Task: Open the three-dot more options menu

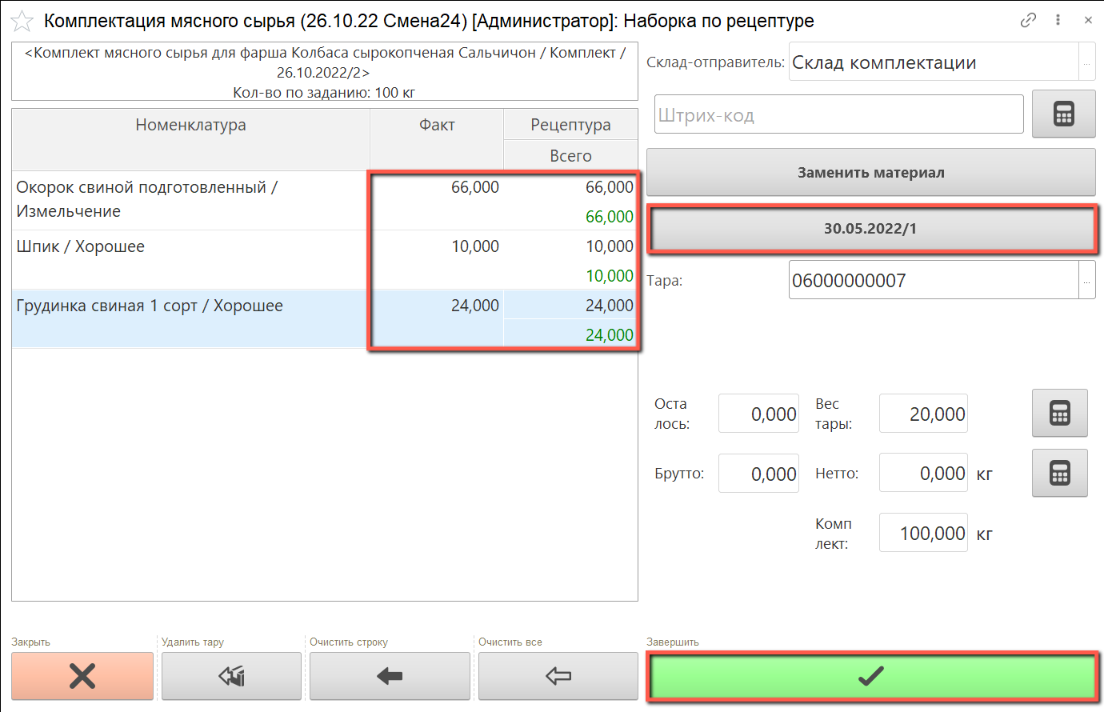Action: [x=1056, y=20]
